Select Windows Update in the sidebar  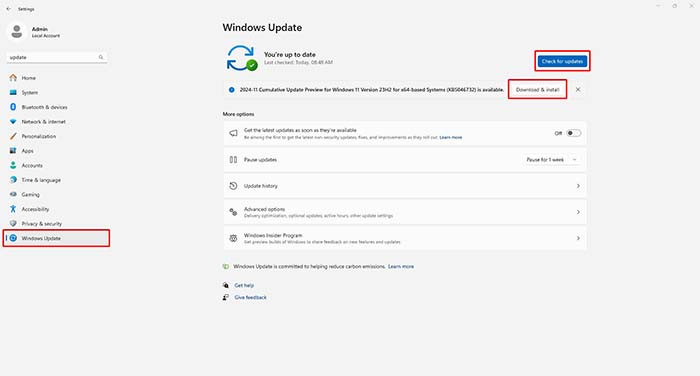click(56, 238)
